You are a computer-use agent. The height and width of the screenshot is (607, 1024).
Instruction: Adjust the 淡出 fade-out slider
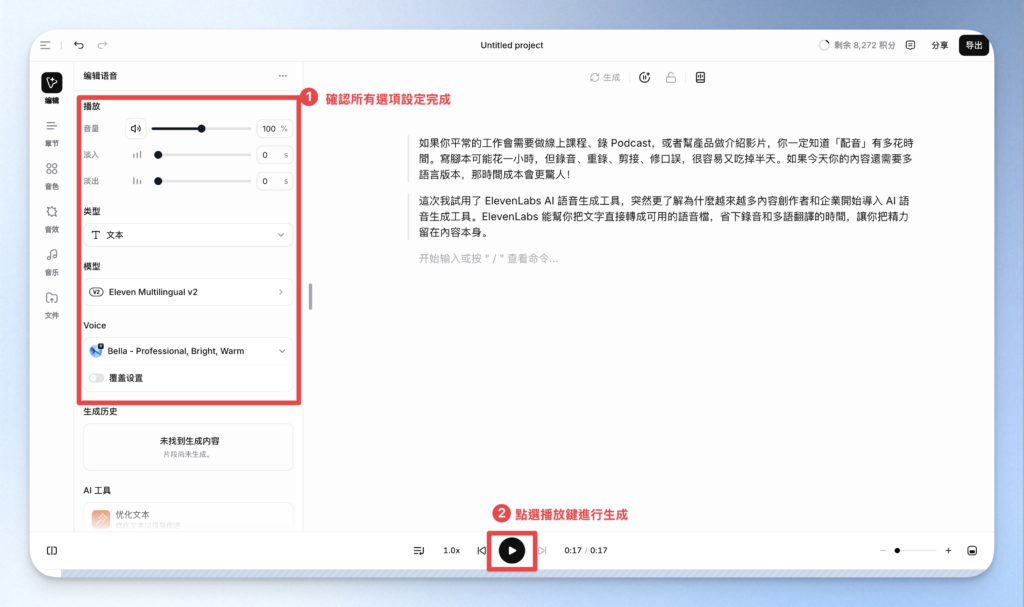pyautogui.click(x=201, y=181)
